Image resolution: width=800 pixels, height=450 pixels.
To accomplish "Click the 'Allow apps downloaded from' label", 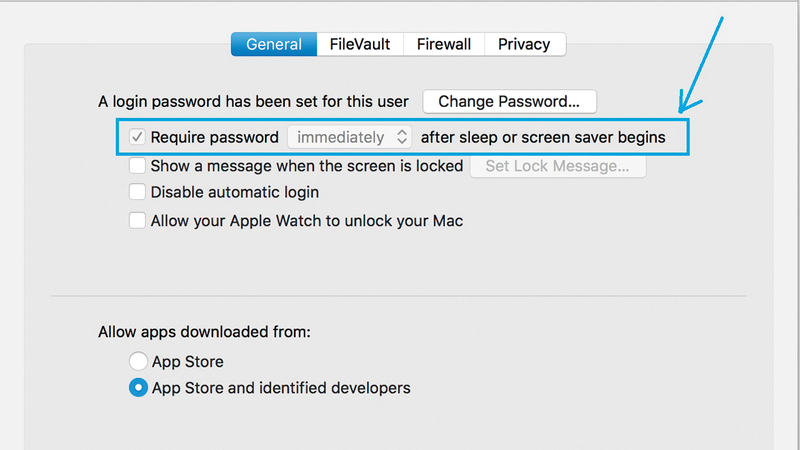I will click(204, 332).
